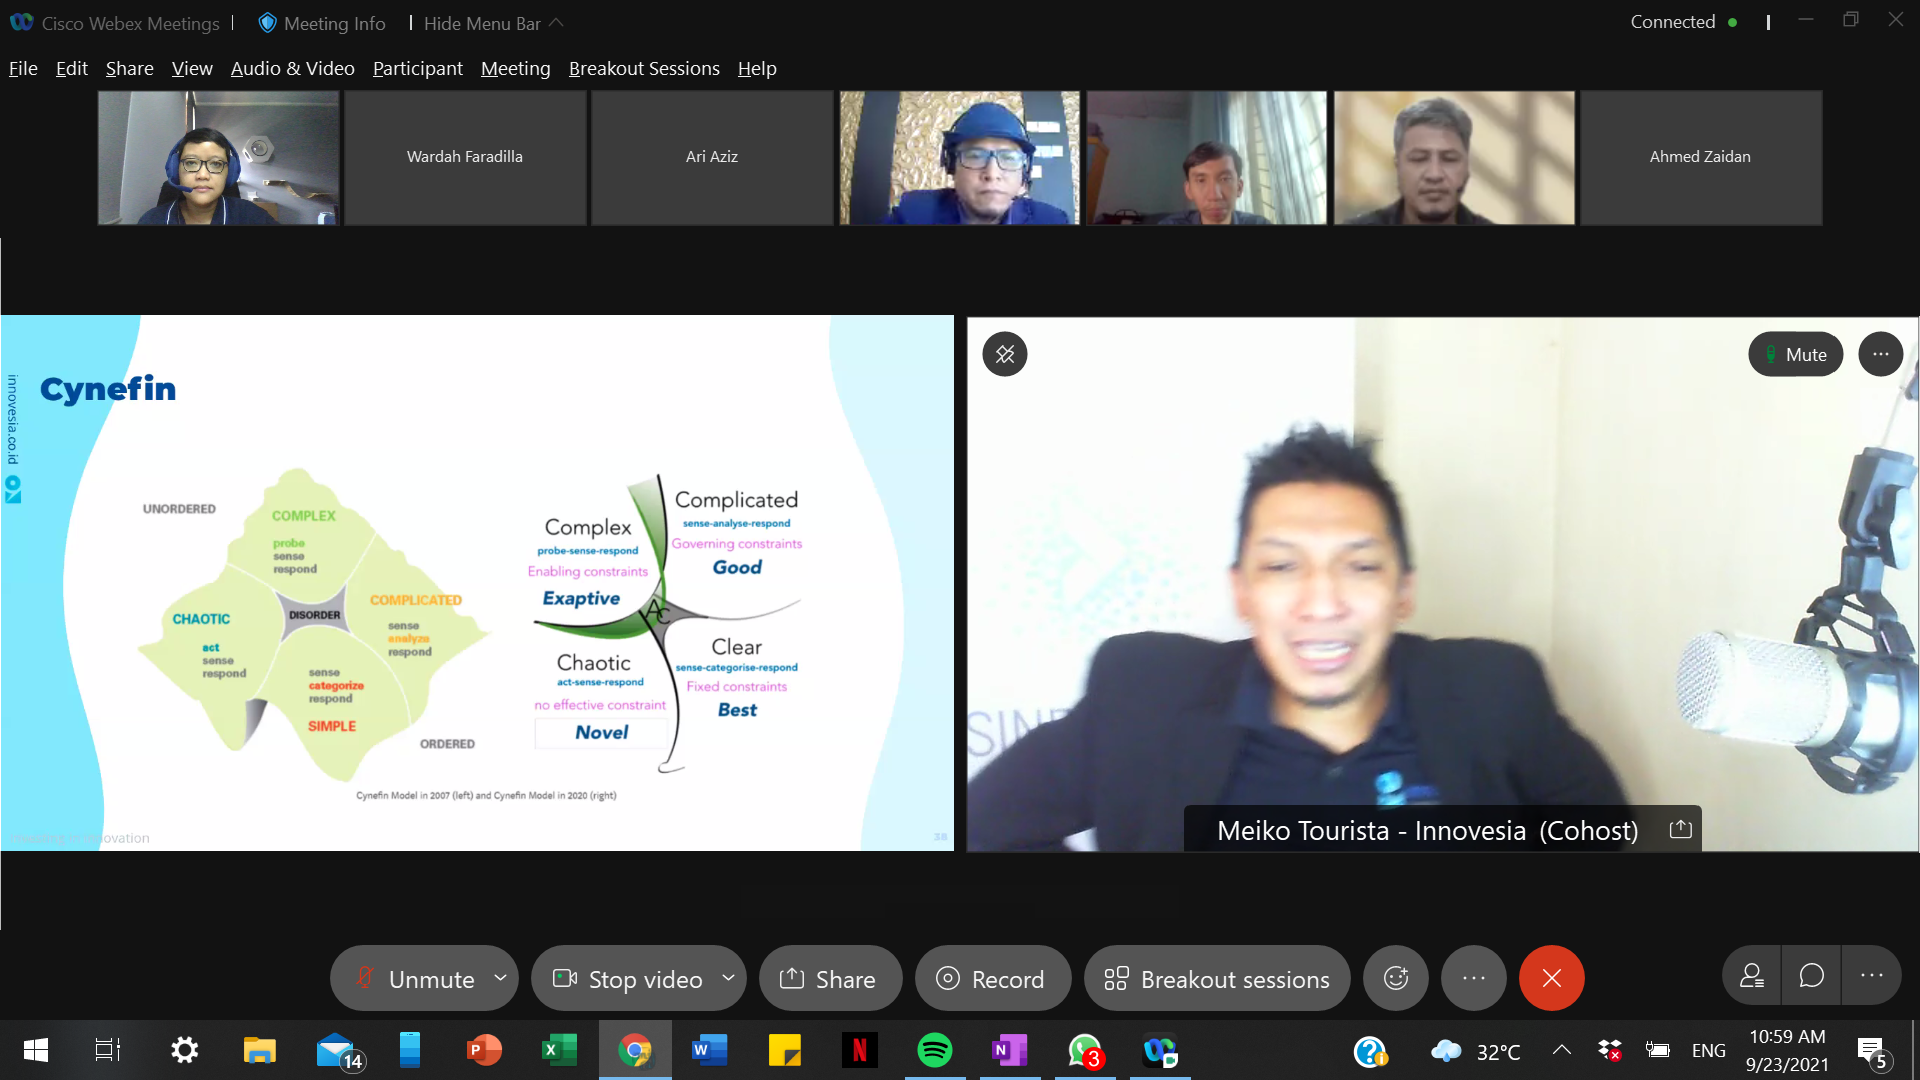Viewport: 1920px width, 1080px height.
Task: Open panel options ellipsis at bottom right
Action: [x=1871, y=976]
